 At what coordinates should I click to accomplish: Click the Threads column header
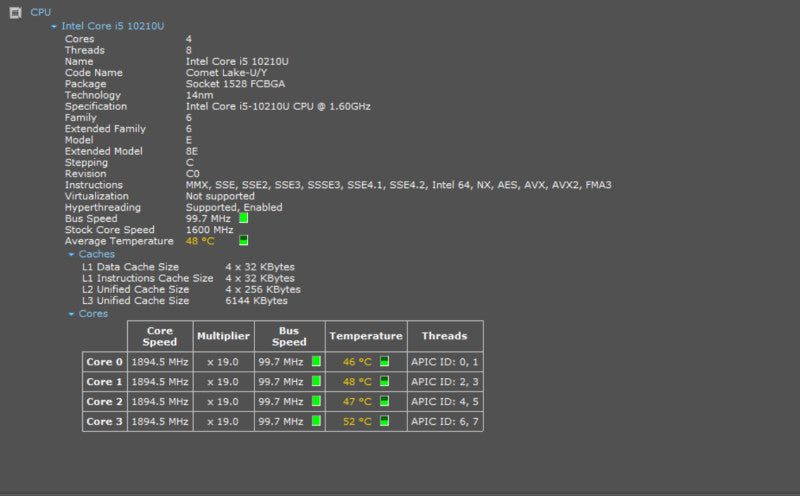445,336
